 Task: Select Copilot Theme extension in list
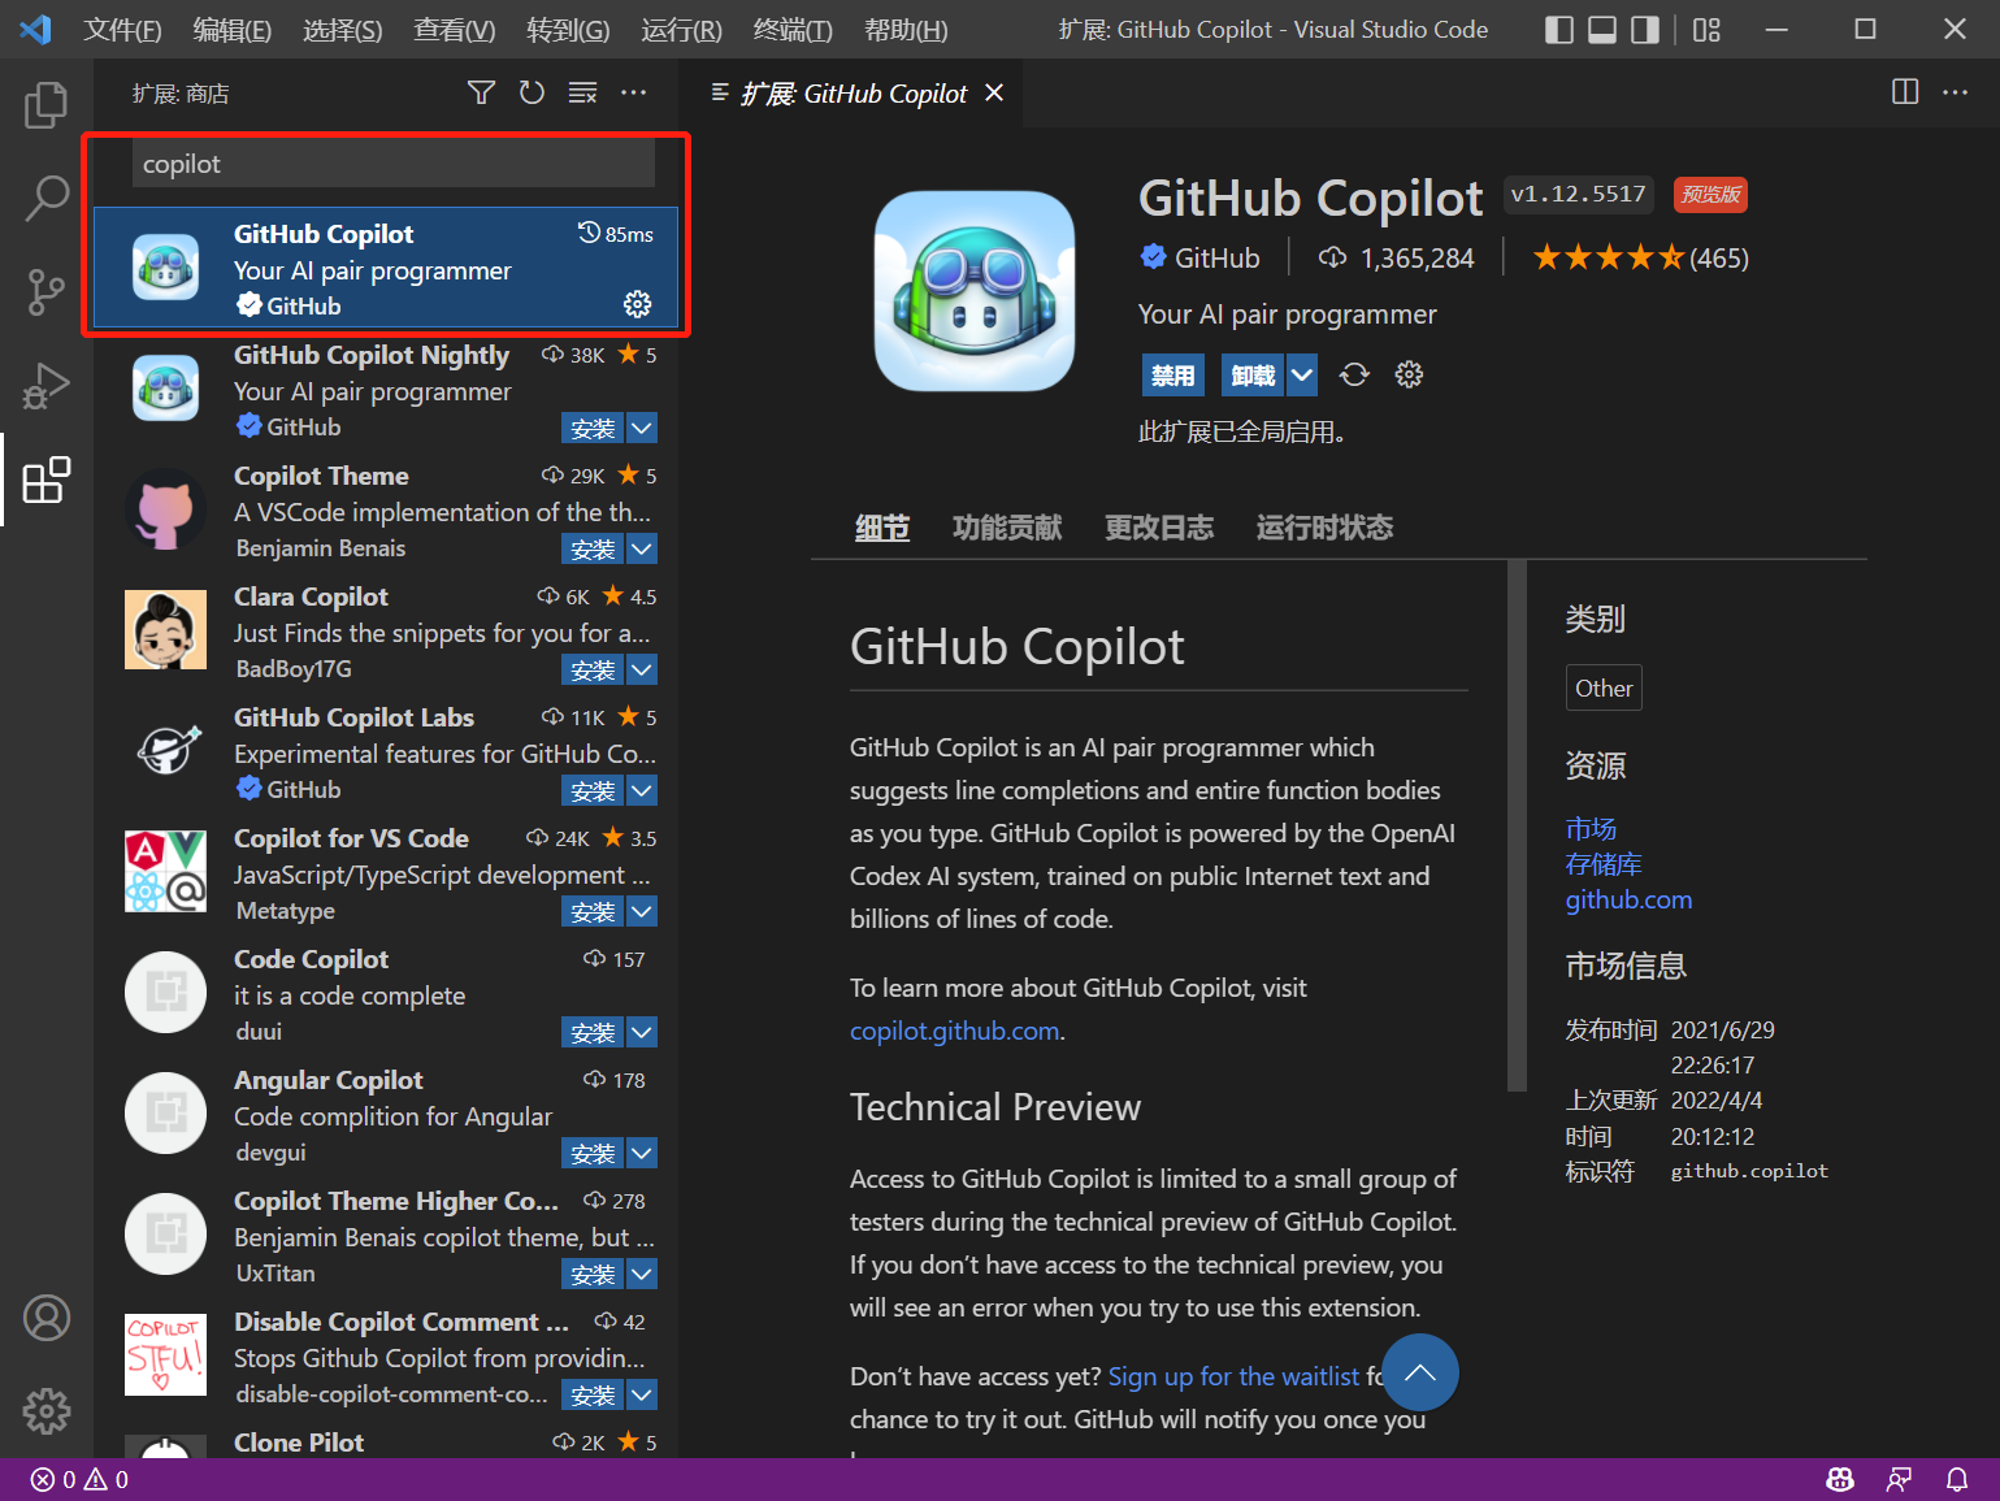[387, 510]
